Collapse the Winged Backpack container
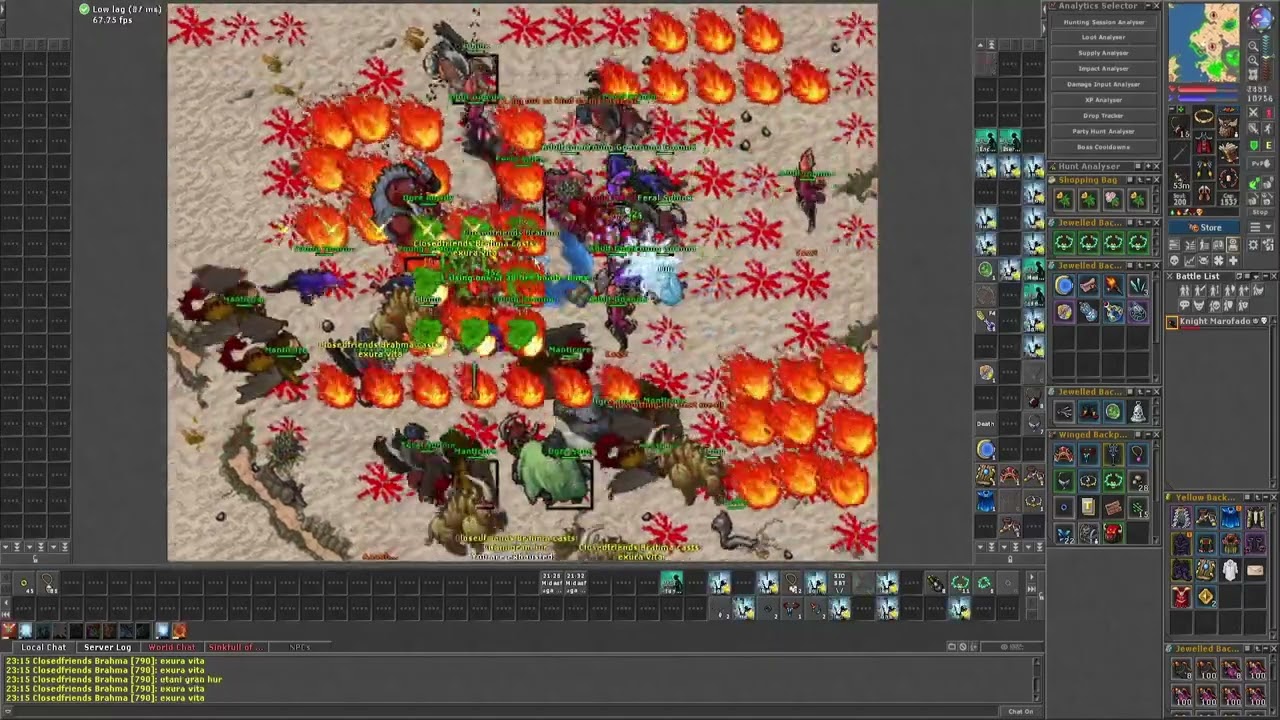Screen dimensions: 1280x720 (1146, 435)
